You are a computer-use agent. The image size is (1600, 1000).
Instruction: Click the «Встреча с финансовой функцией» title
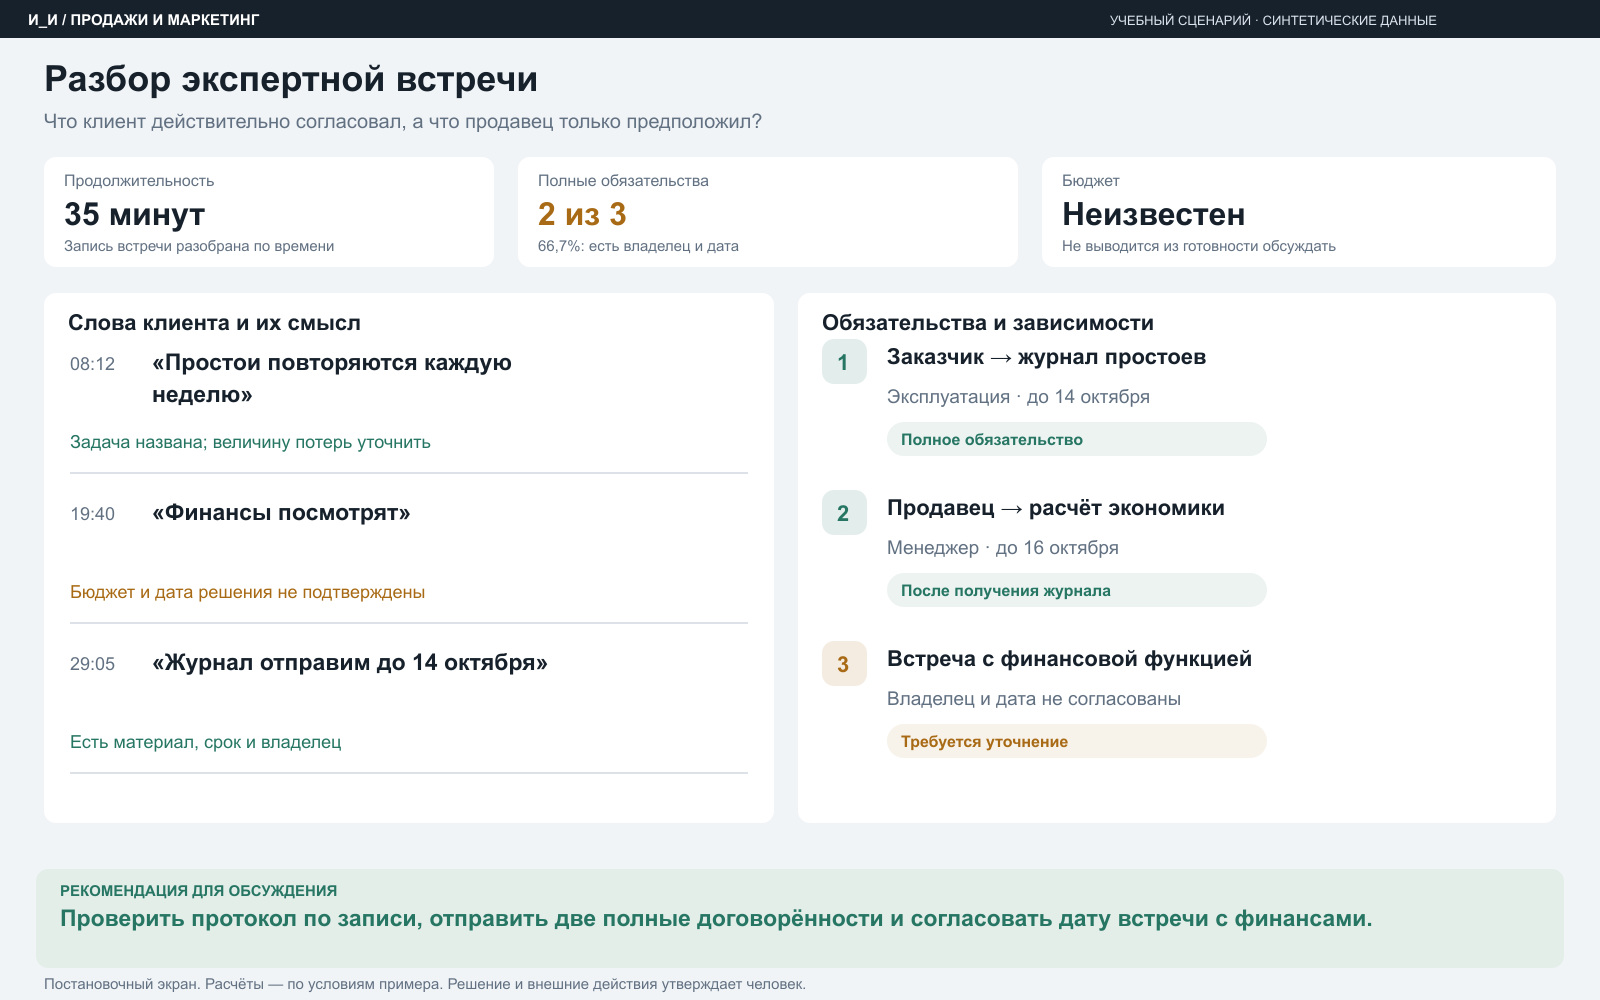1069,659
